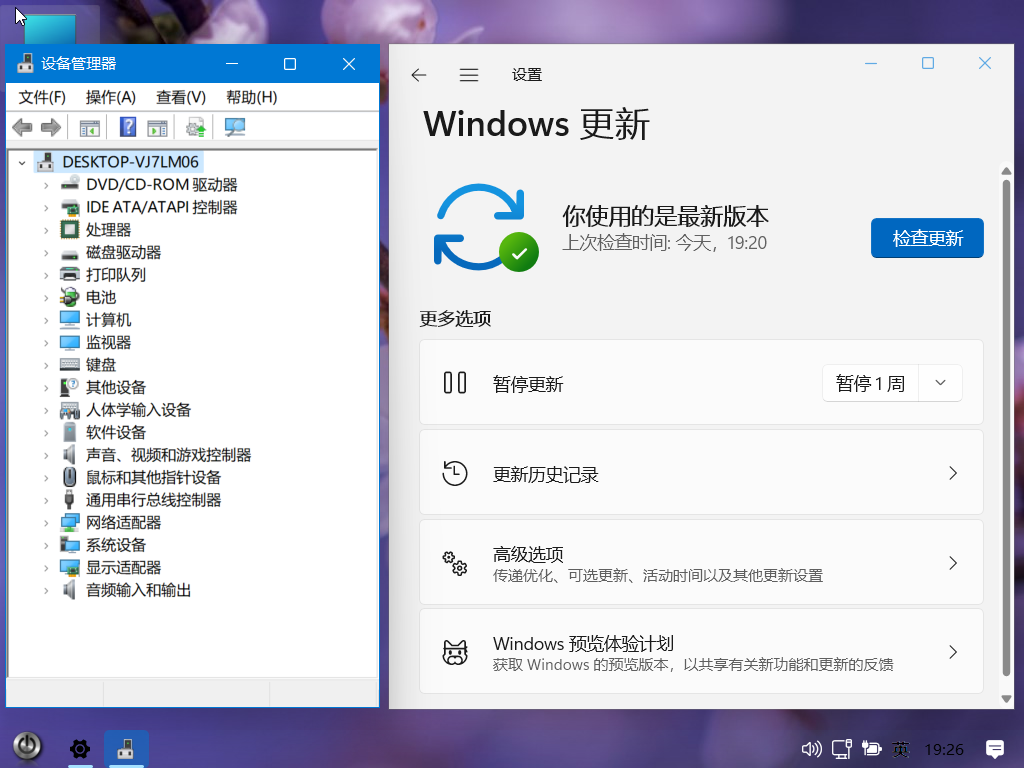This screenshot has height=768, width=1024.
Task: Click the Settings page vertical scrollbar thumb
Action: pos(1006,428)
